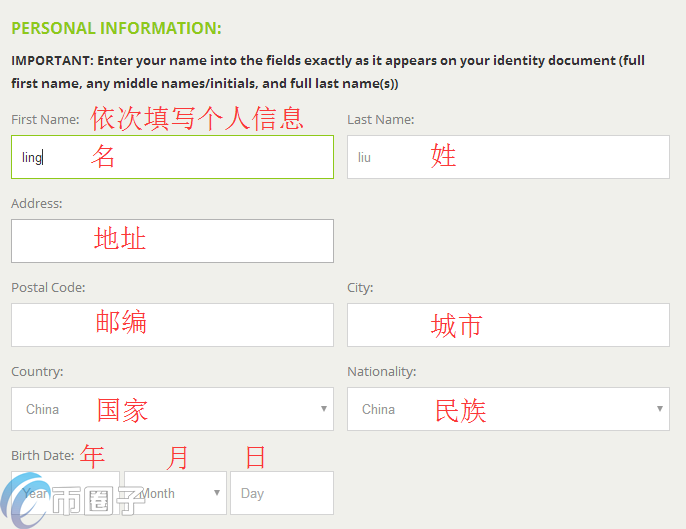
Task: Click the First Name field containing ling
Action: [172, 157]
